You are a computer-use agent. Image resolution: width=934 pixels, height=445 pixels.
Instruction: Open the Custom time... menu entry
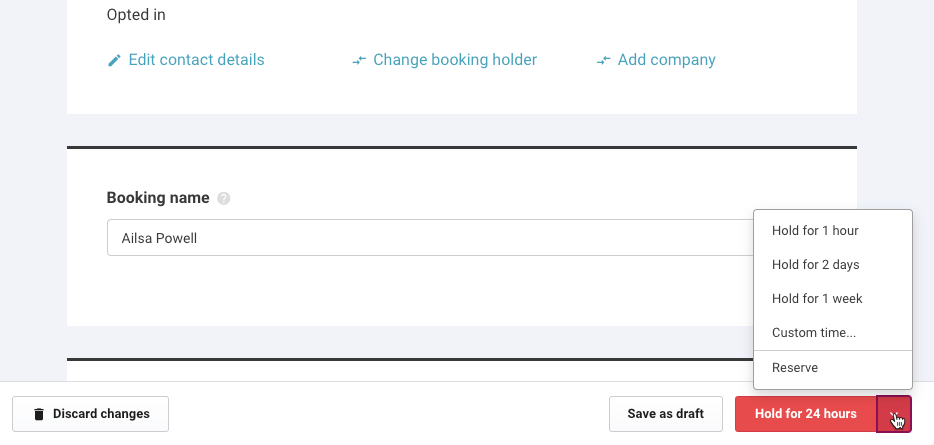(813, 333)
